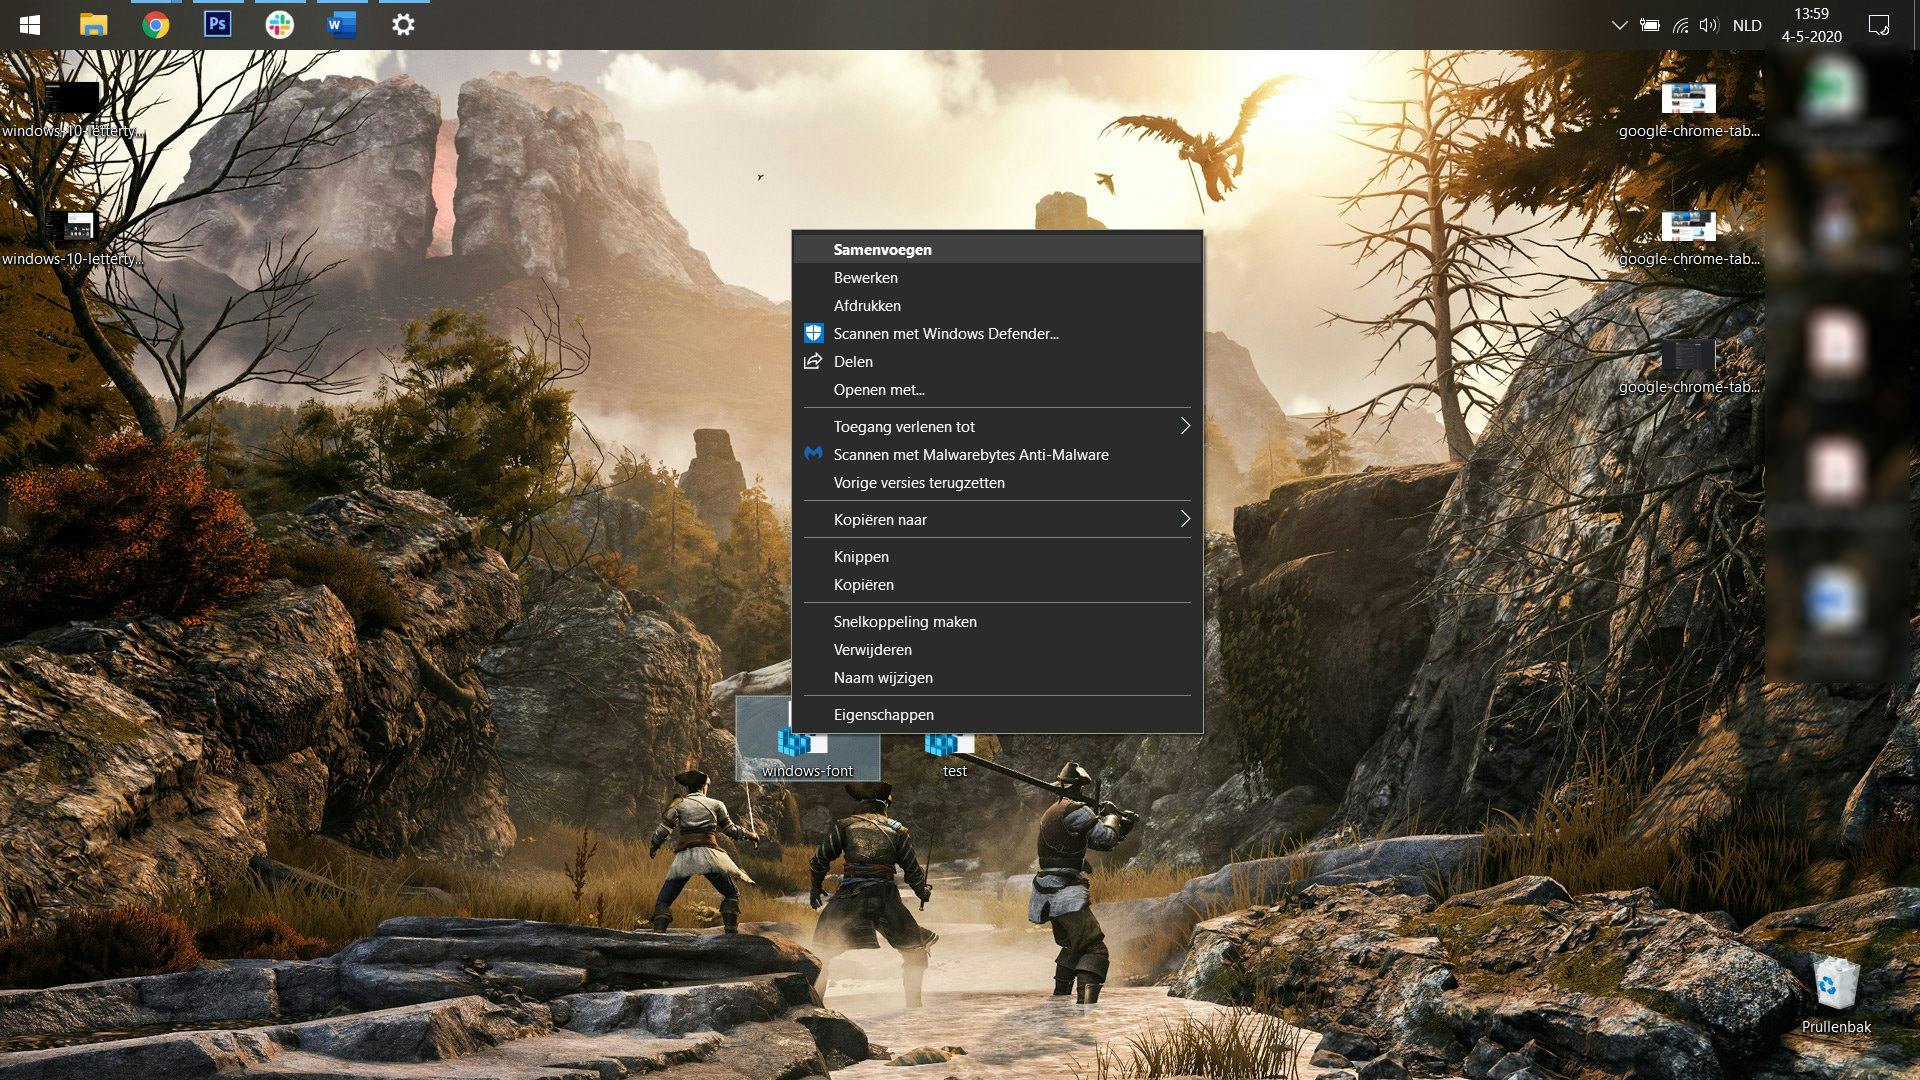Open the Start menu
Screen dimensions: 1920x1080
(30, 24)
